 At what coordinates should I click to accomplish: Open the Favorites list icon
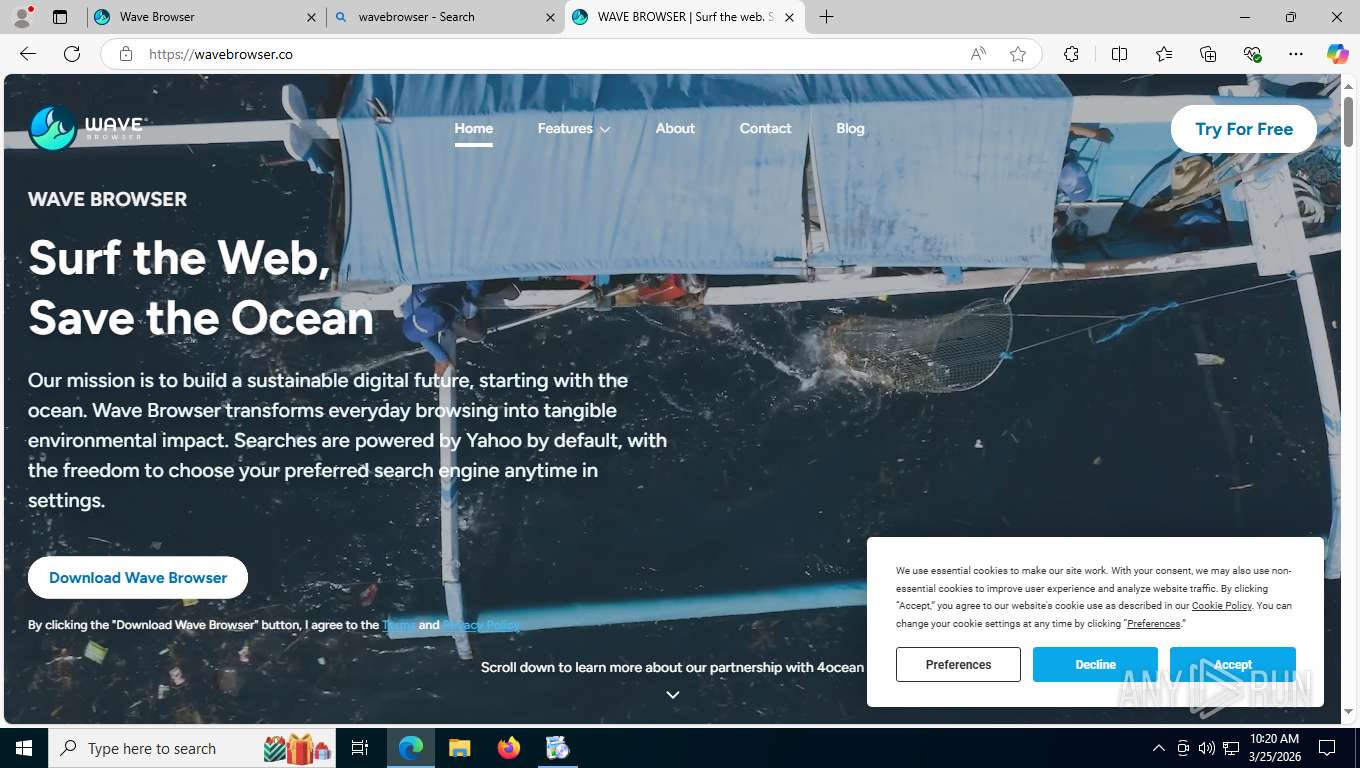(x=1164, y=54)
